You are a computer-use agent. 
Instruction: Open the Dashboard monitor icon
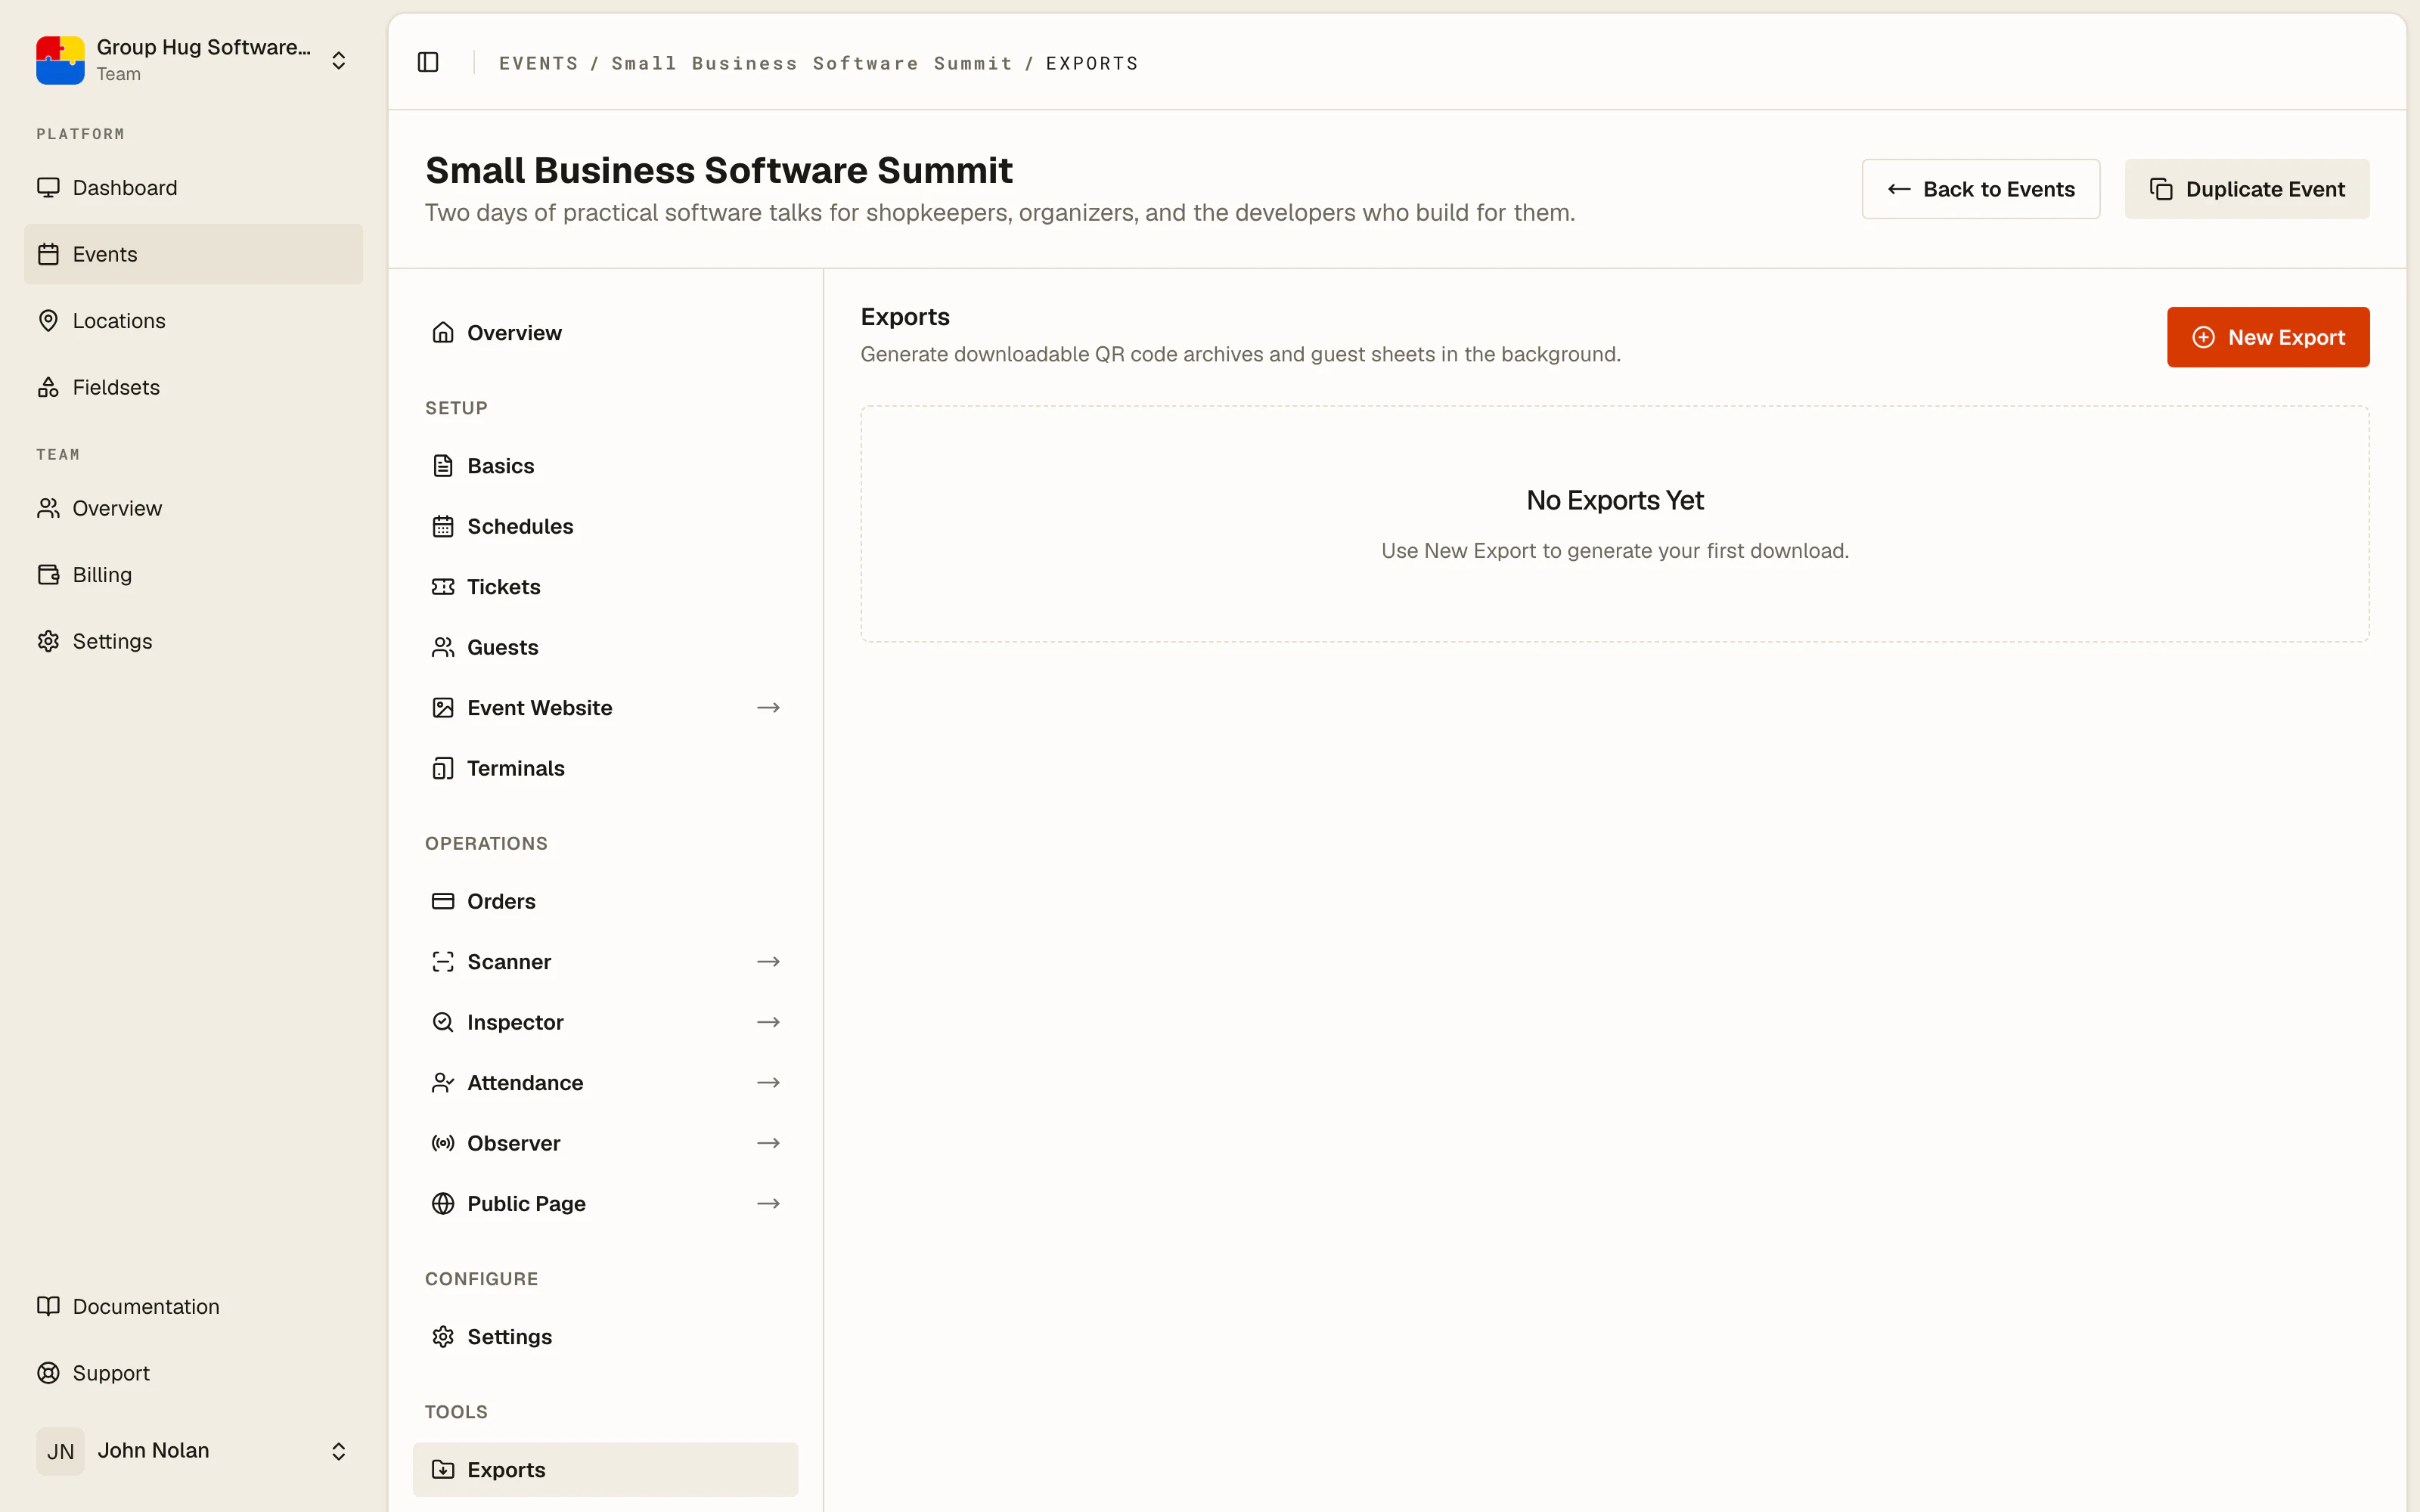click(x=48, y=188)
